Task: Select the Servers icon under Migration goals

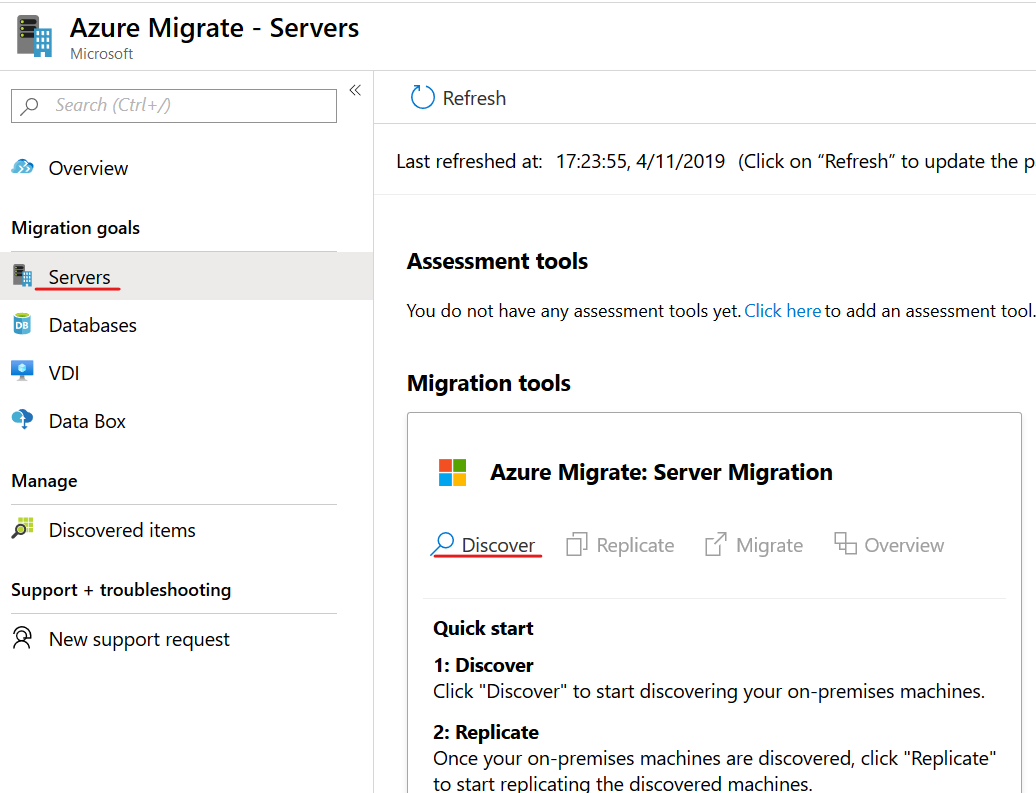Action: point(22,276)
